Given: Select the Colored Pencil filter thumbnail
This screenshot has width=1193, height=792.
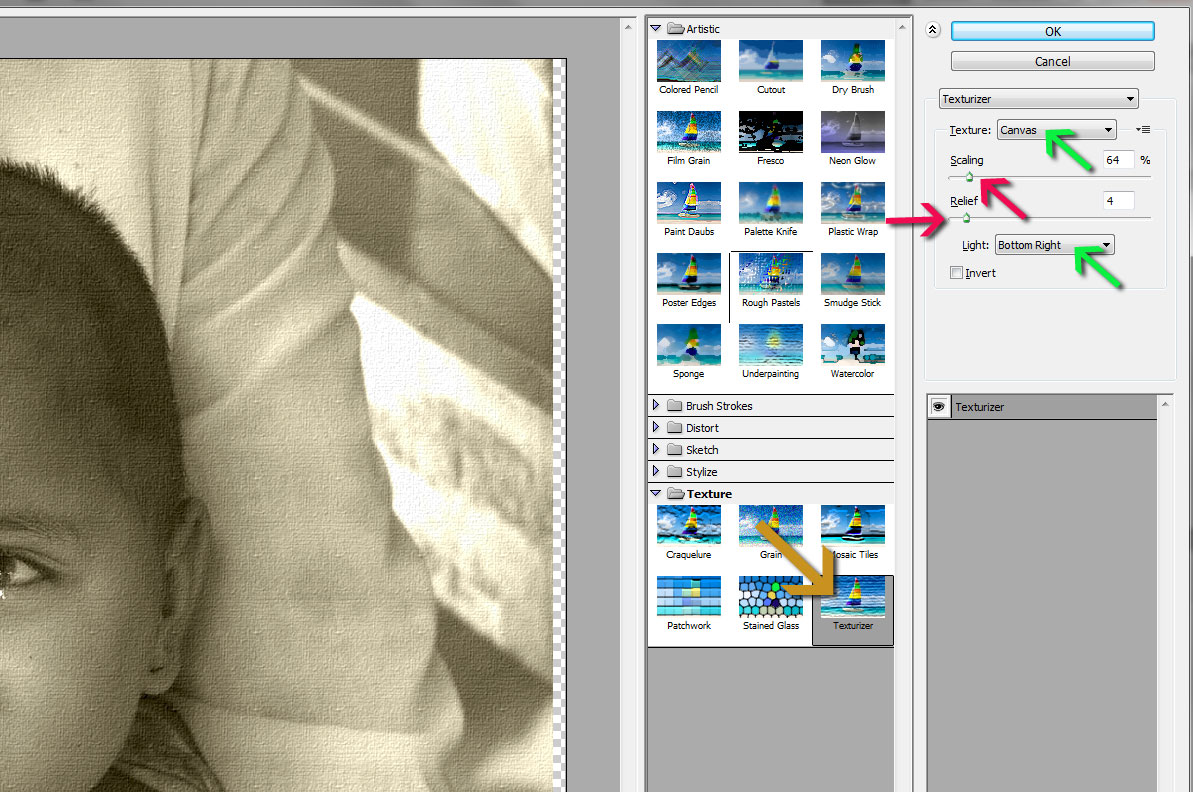Looking at the screenshot, I should [x=689, y=61].
